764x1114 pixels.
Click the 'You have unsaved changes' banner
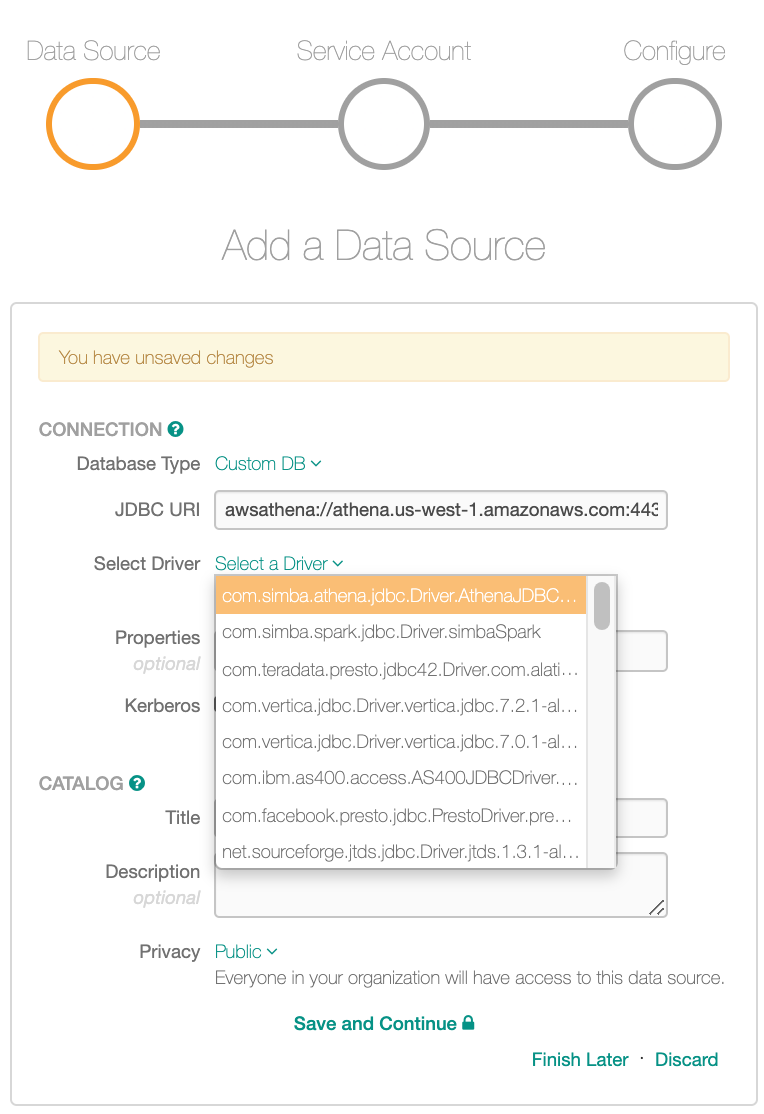384,357
